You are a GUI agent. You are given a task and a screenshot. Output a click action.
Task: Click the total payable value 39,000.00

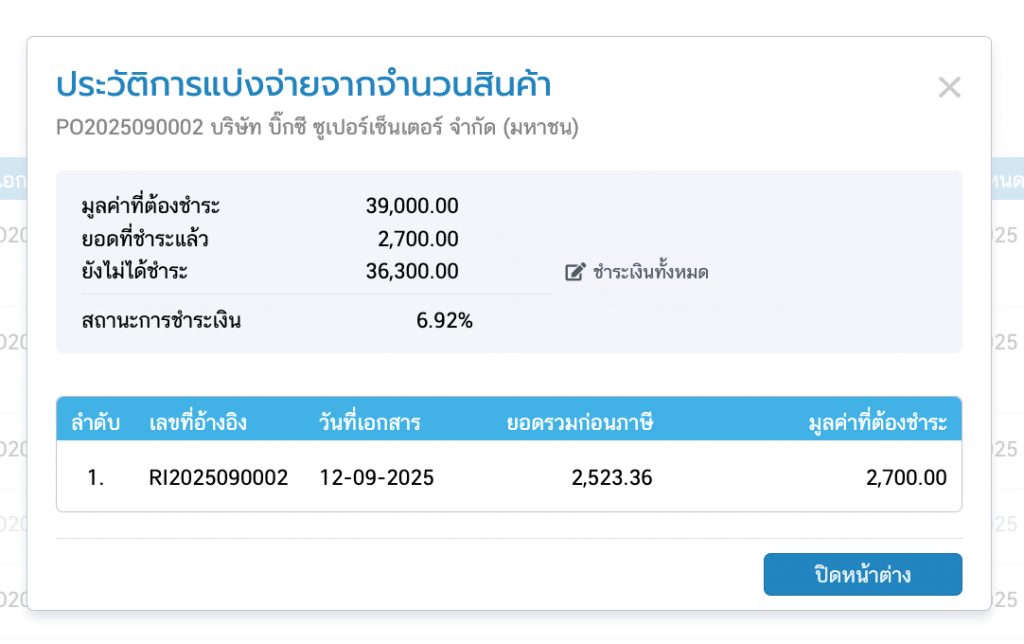412,207
